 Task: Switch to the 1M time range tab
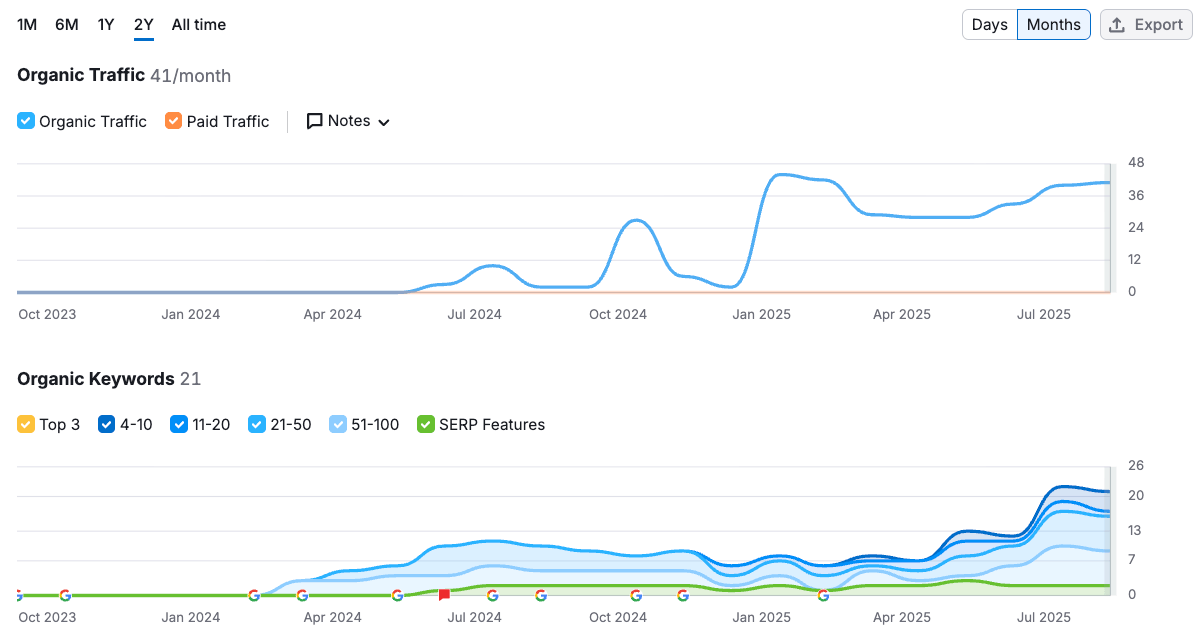coord(26,24)
